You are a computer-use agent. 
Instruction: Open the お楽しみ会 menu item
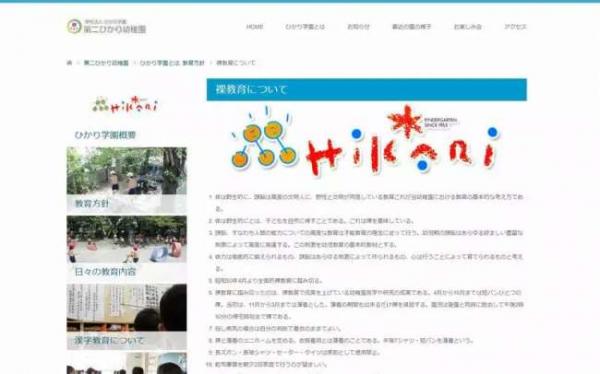pyautogui.click(x=468, y=27)
